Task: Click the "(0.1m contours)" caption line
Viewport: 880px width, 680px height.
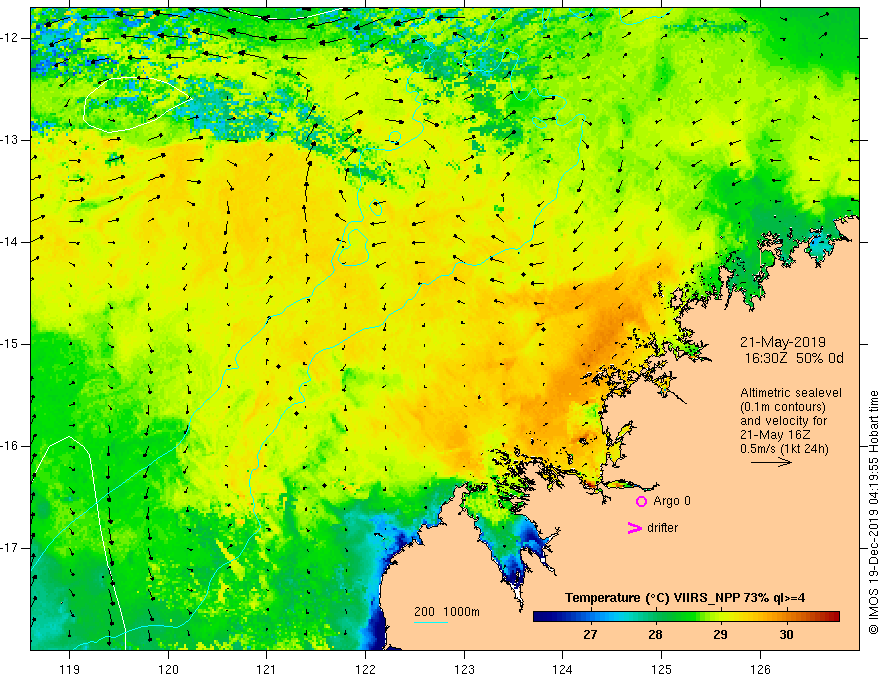Action: [x=782, y=407]
